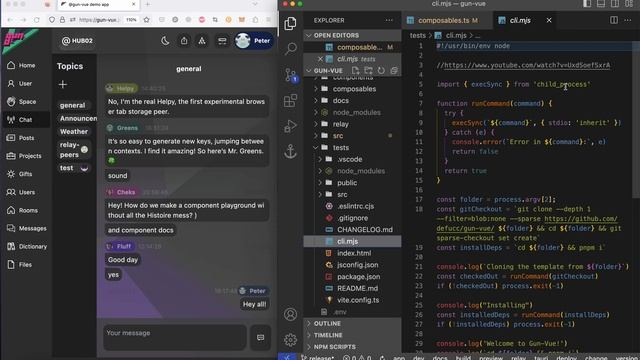
Task: Click the share icon in gun-vue header
Action: pos(184,40)
